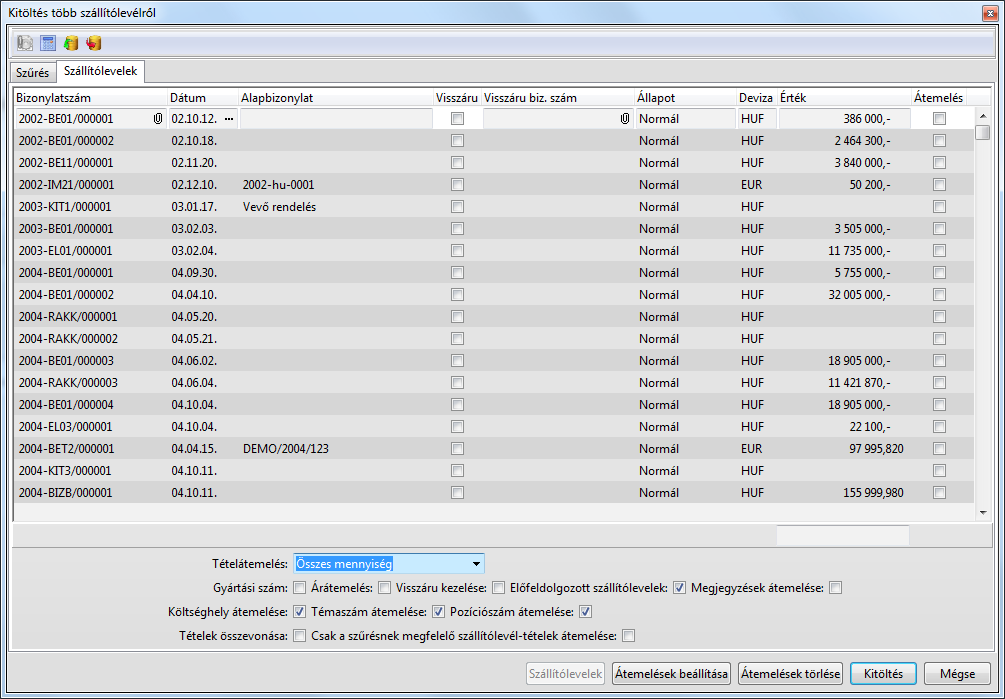The height and width of the screenshot is (699, 1005).
Task: Open the Tételátemelés dropdown
Action: tap(476, 564)
